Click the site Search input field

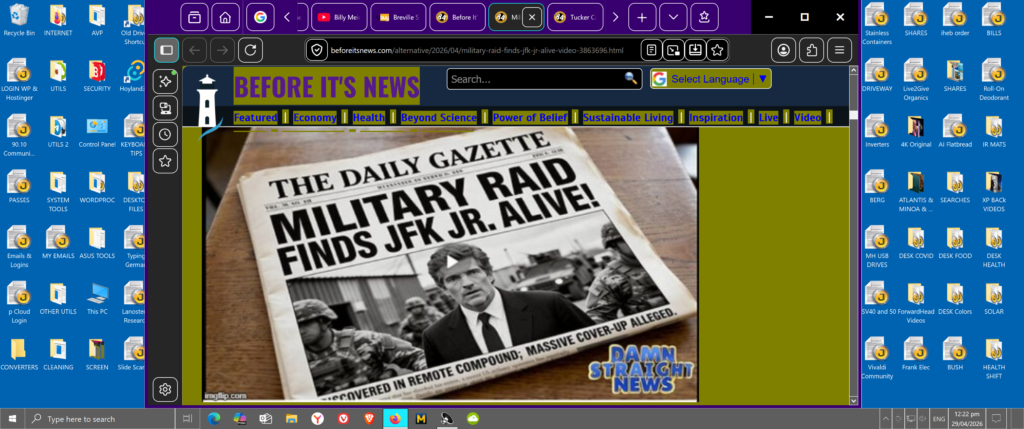coord(533,79)
